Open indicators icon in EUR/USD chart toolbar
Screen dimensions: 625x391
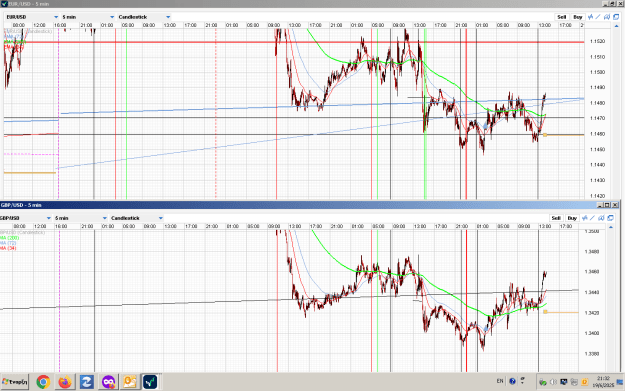590,17
